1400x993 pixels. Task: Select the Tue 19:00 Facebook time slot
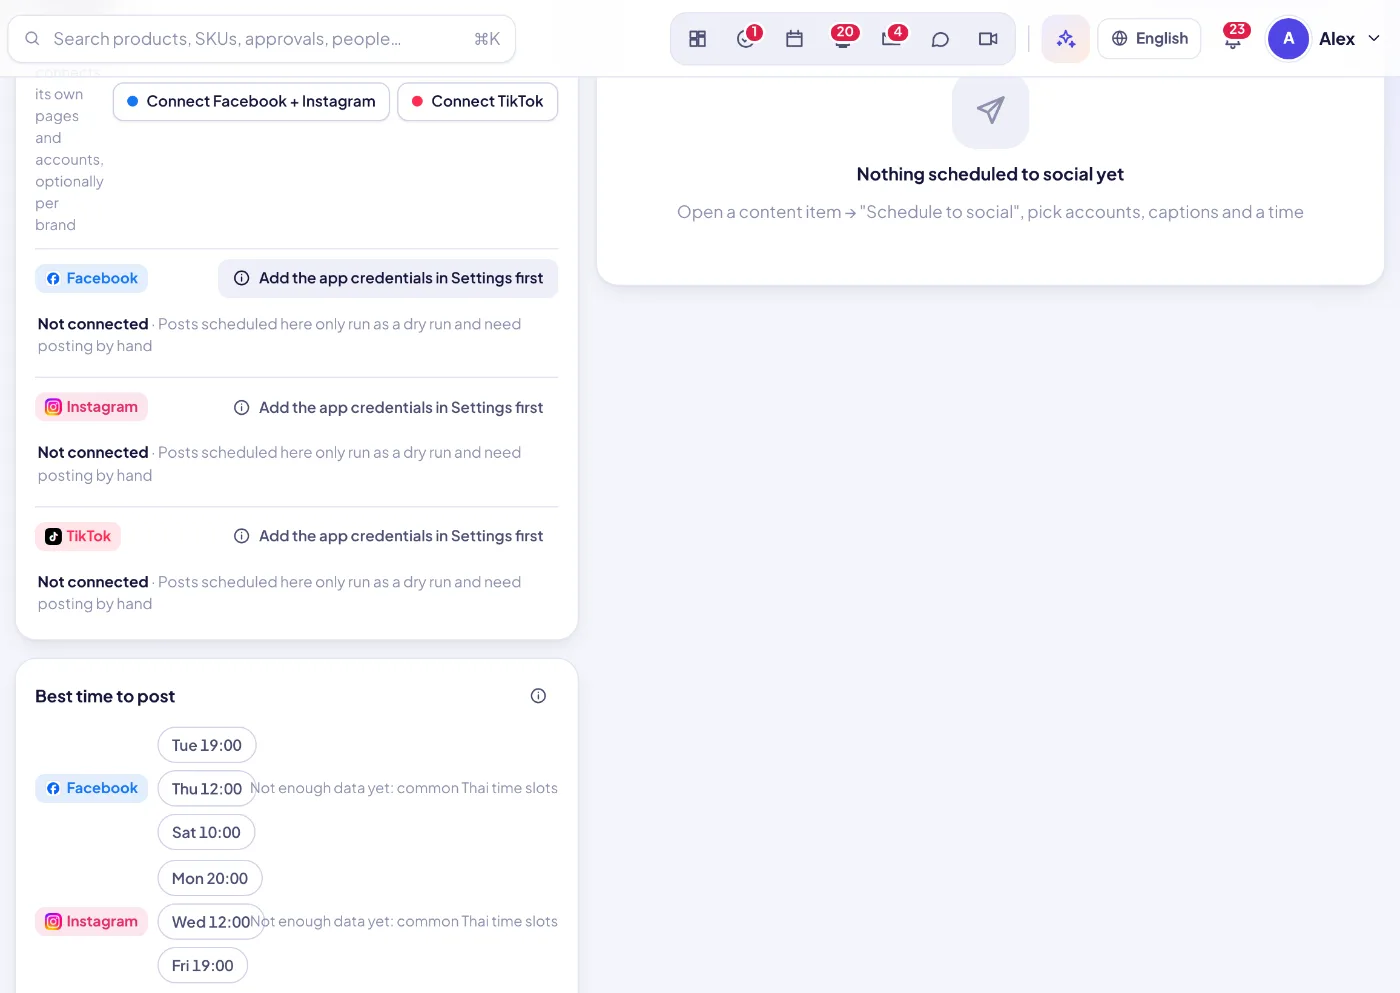pos(207,746)
